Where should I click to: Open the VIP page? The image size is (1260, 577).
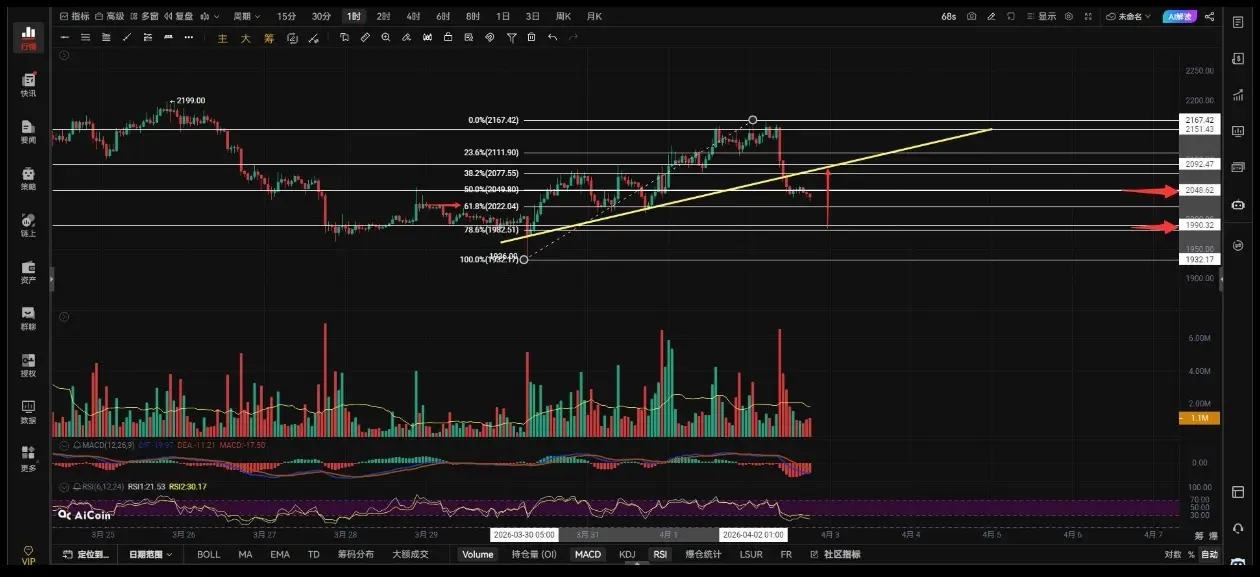pyautogui.click(x=28, y=555)
